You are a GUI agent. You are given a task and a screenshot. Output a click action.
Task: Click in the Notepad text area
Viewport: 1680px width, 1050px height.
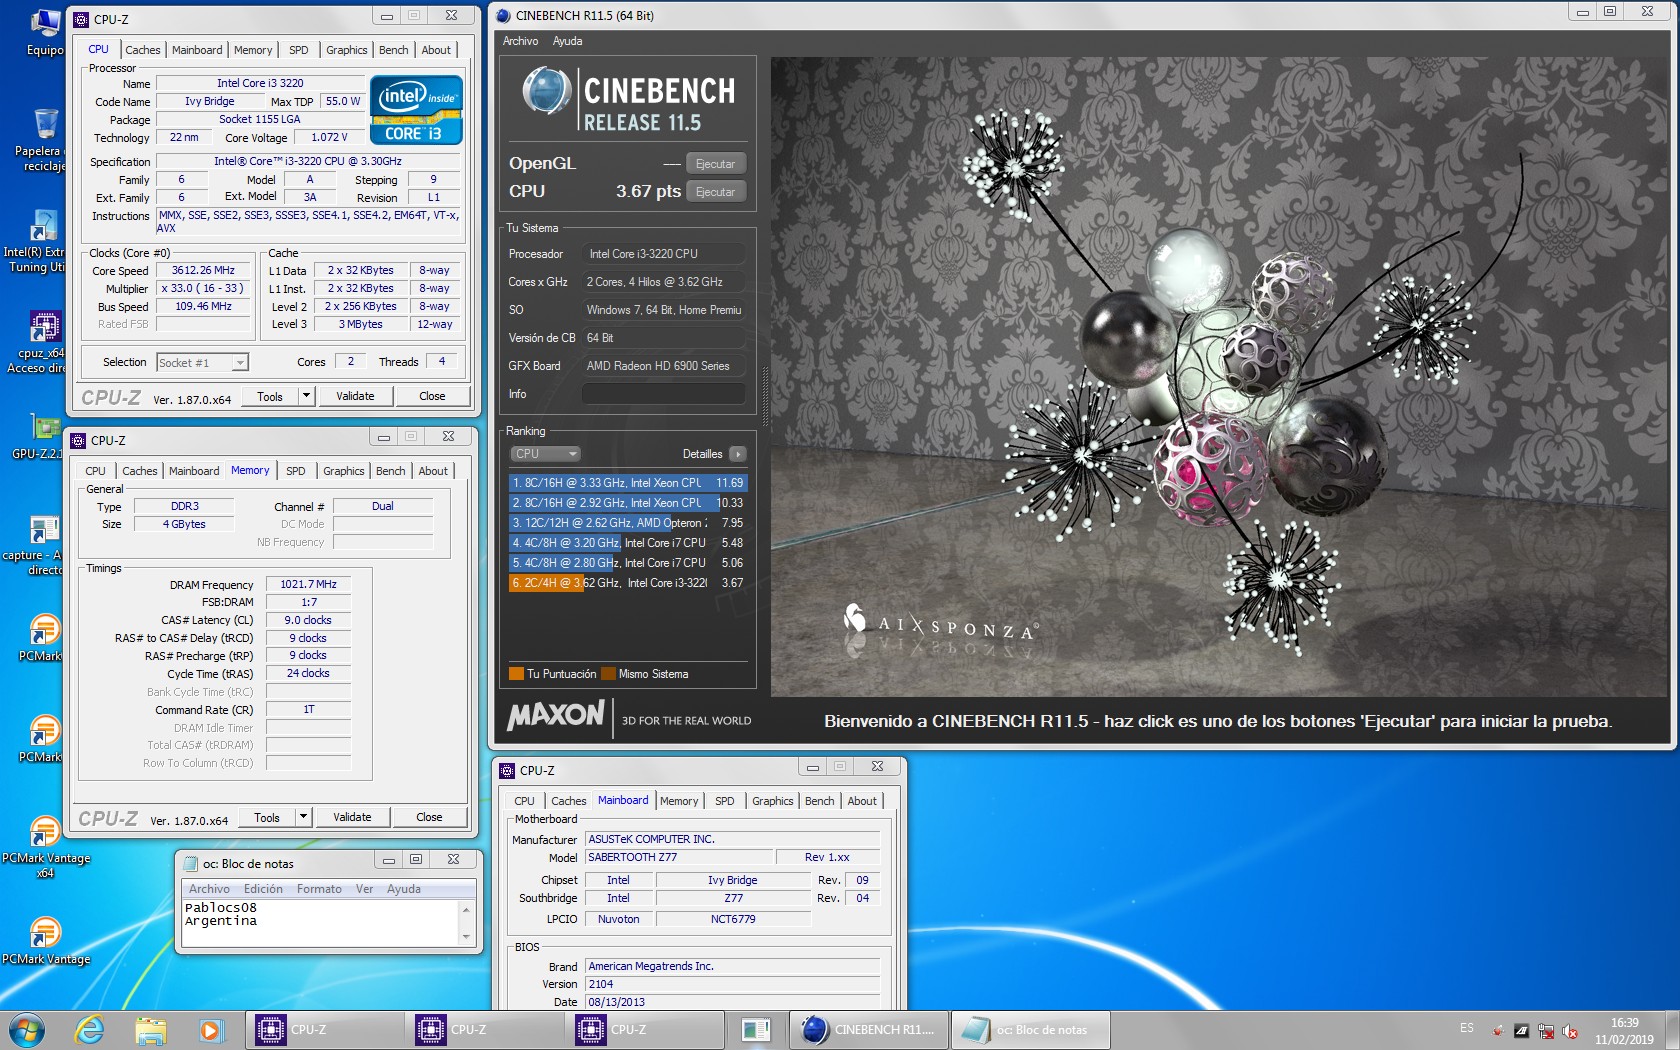coord(320,922)
